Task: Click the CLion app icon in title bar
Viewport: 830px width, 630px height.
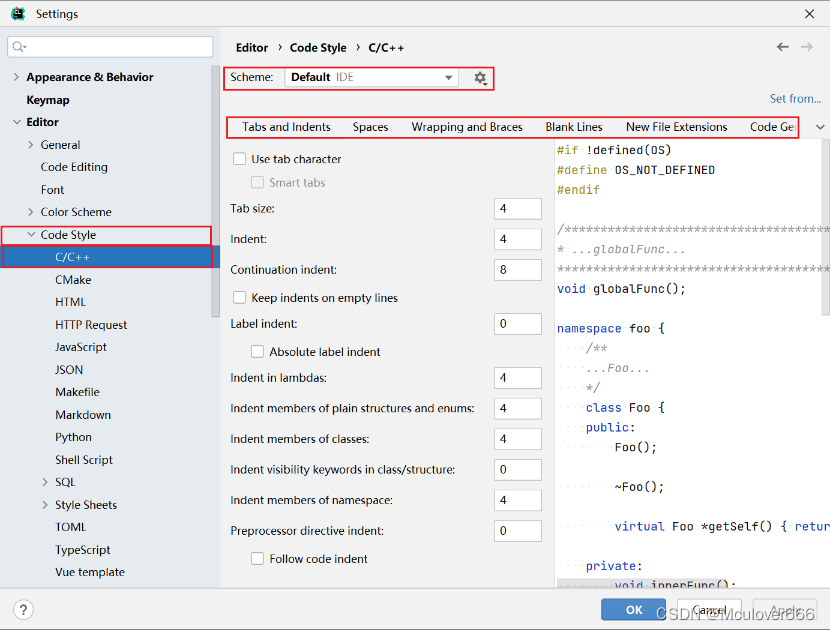Action: click(18, 14)
